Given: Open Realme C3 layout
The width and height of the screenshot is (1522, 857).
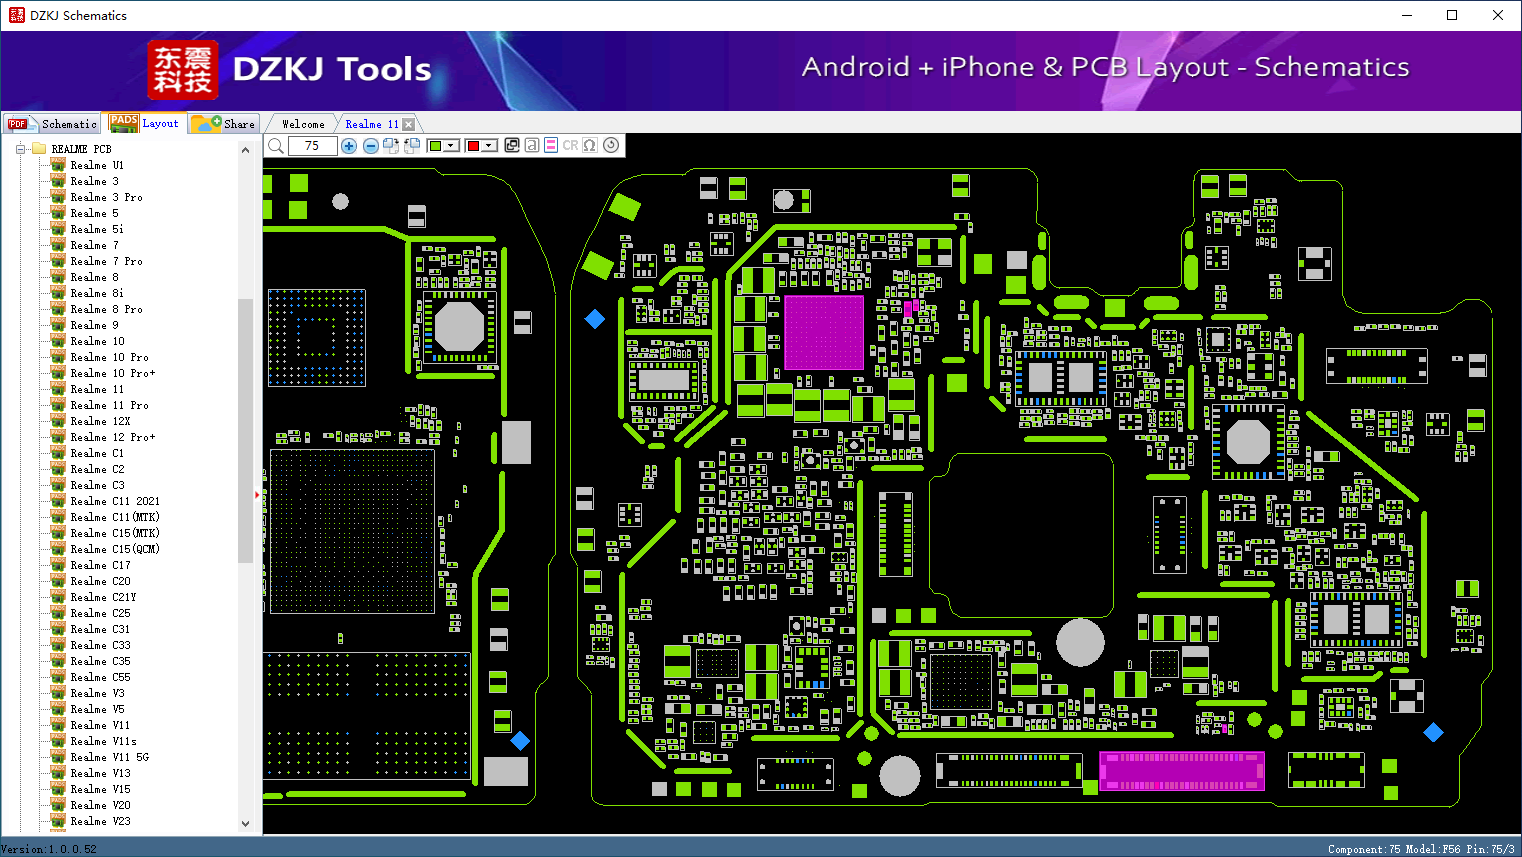Looking at the screenshot, I should coord(97,485).
